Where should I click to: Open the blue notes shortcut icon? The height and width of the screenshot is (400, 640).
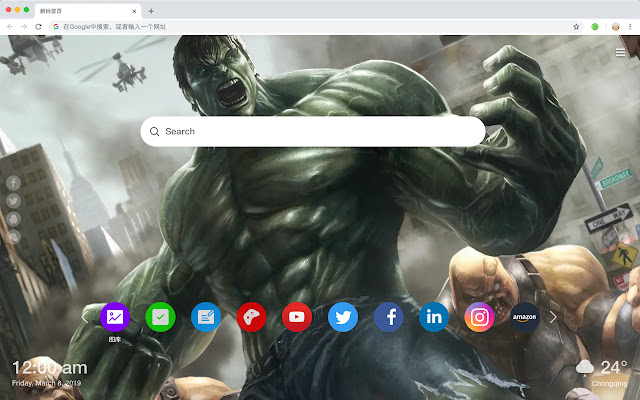206,317
